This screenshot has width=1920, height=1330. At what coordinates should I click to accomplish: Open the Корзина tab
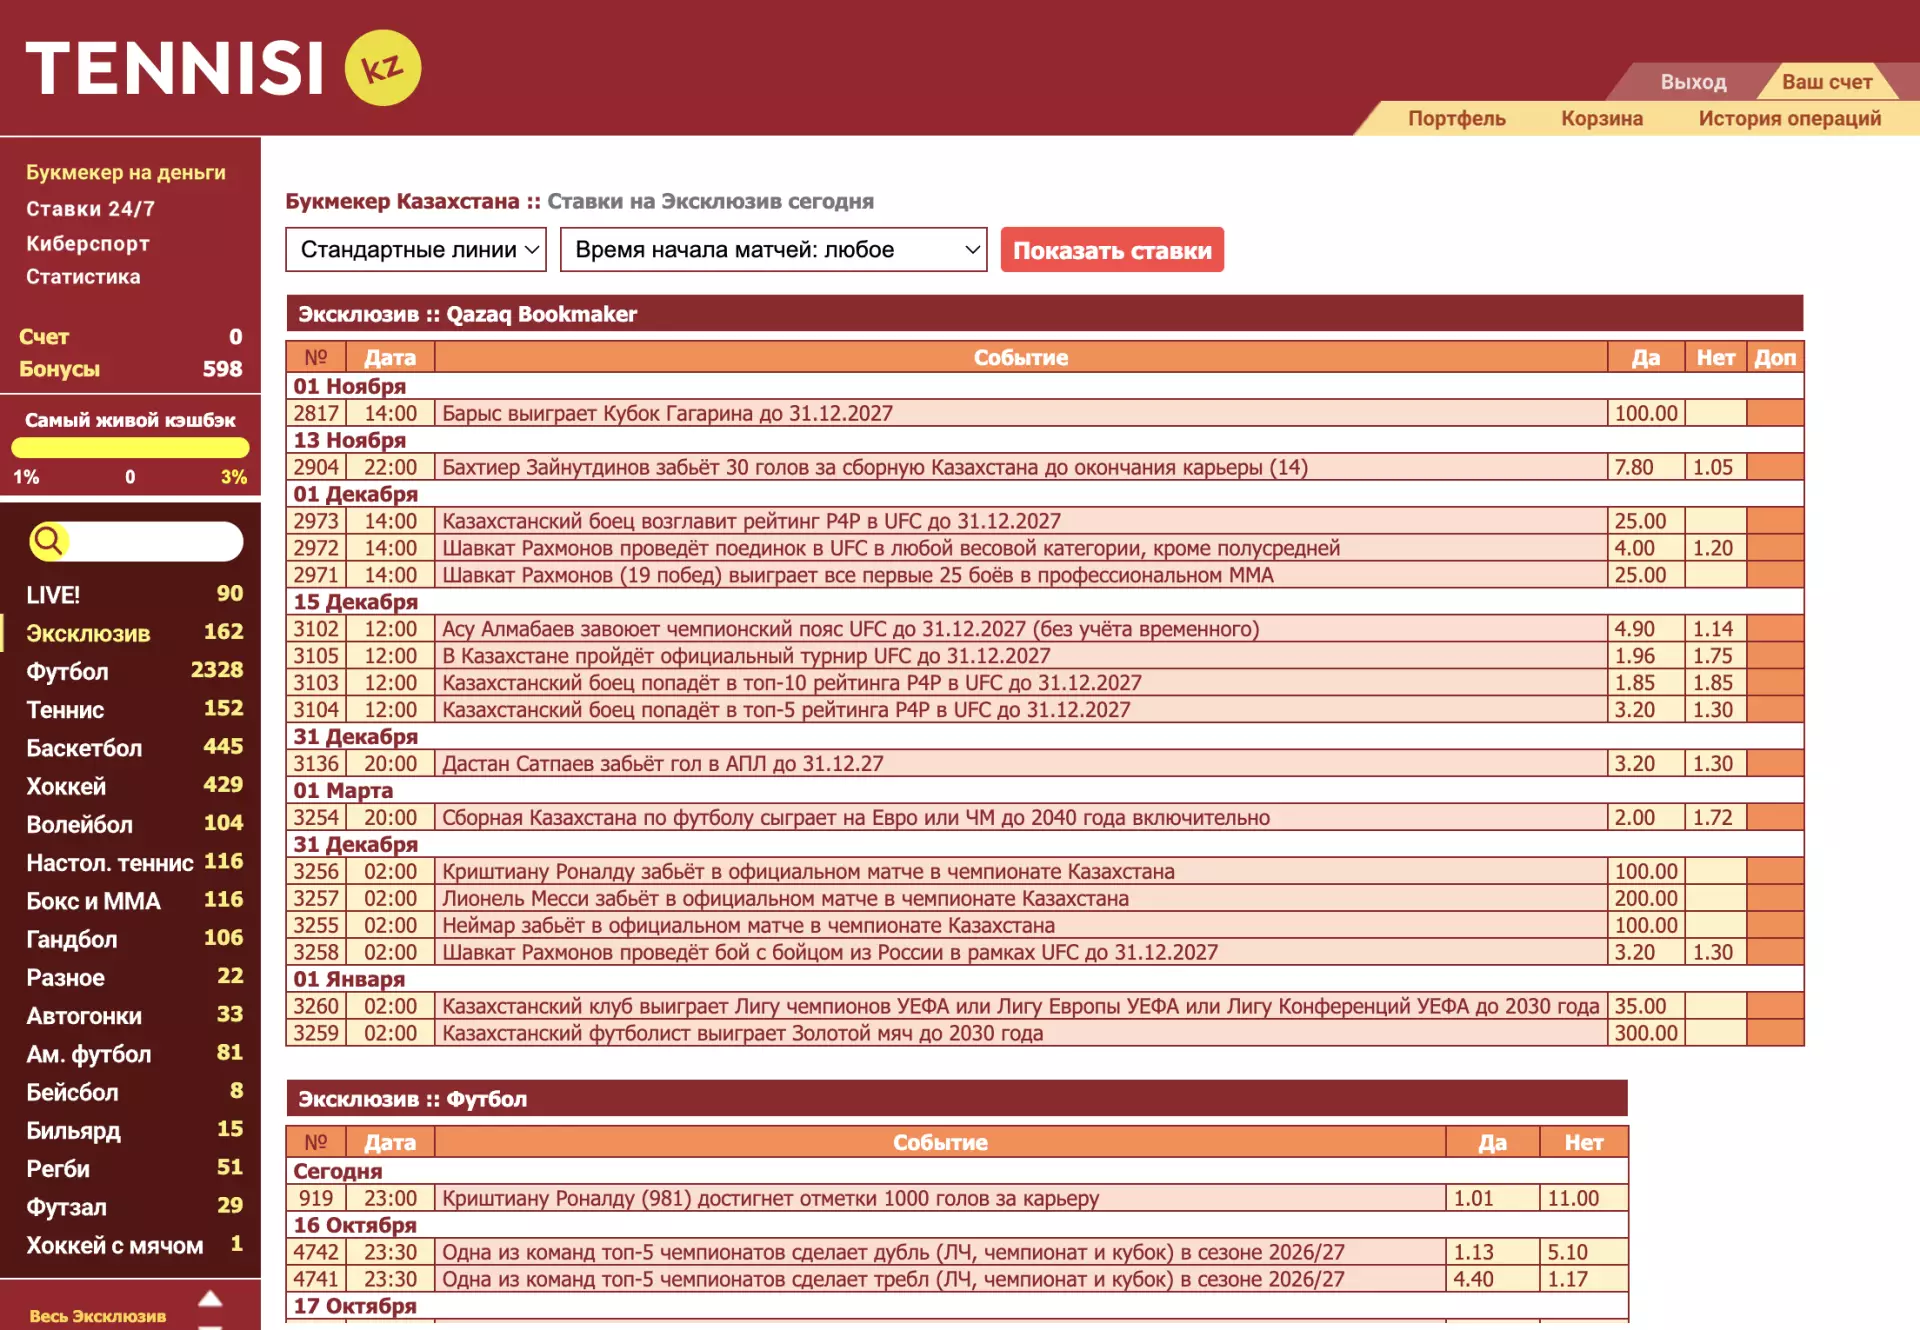pos(1602,118)
